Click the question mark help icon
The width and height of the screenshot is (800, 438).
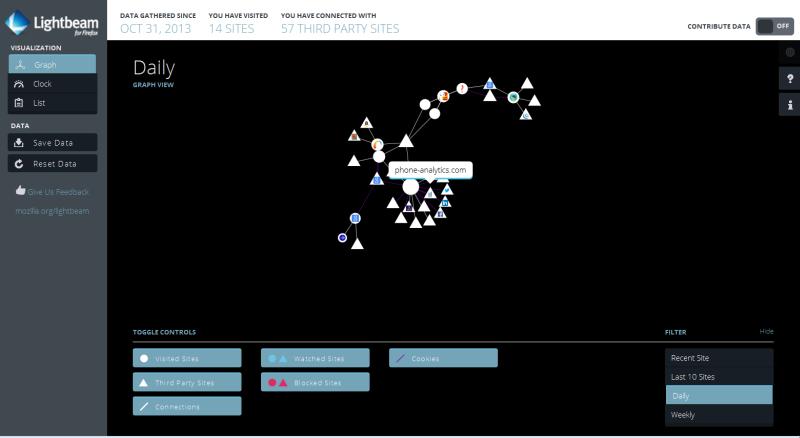pos(789,78)
